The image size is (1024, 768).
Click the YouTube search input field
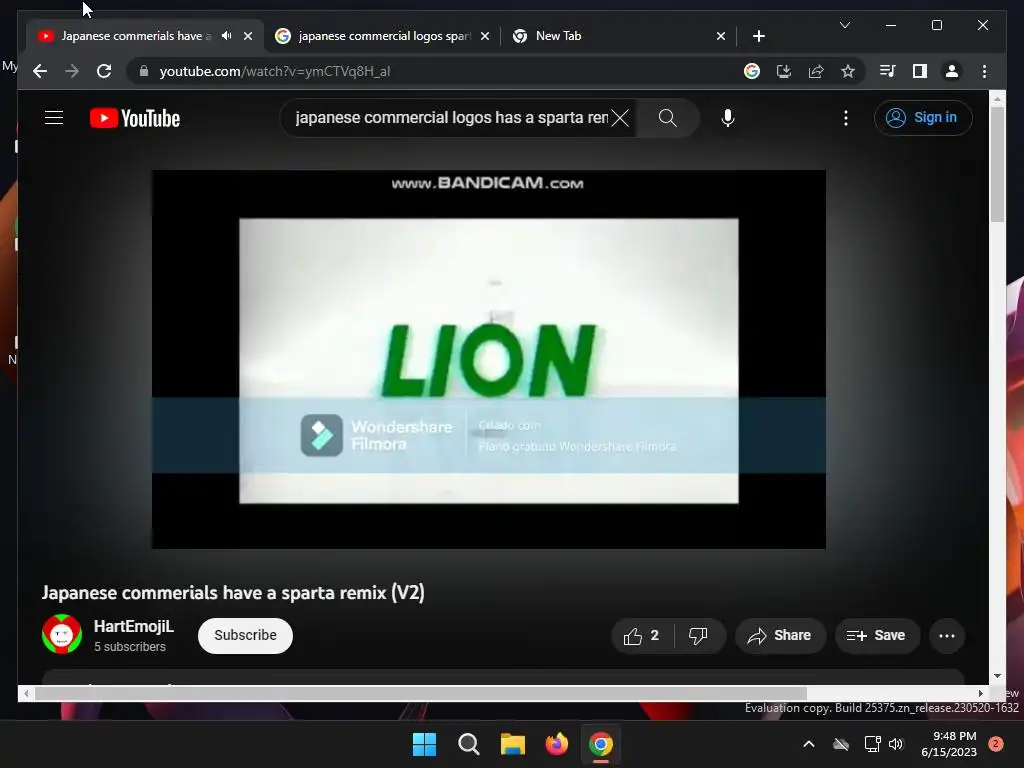451,118
